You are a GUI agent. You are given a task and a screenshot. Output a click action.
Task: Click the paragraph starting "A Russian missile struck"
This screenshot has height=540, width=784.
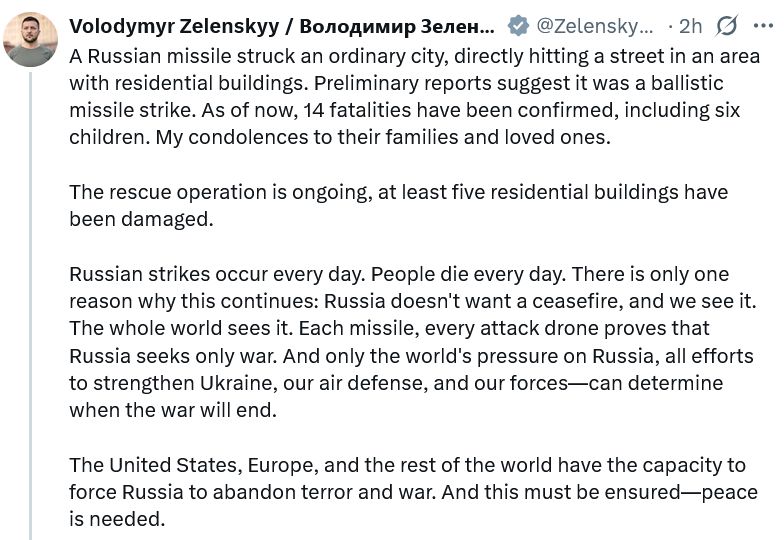(x=400, y=97)
